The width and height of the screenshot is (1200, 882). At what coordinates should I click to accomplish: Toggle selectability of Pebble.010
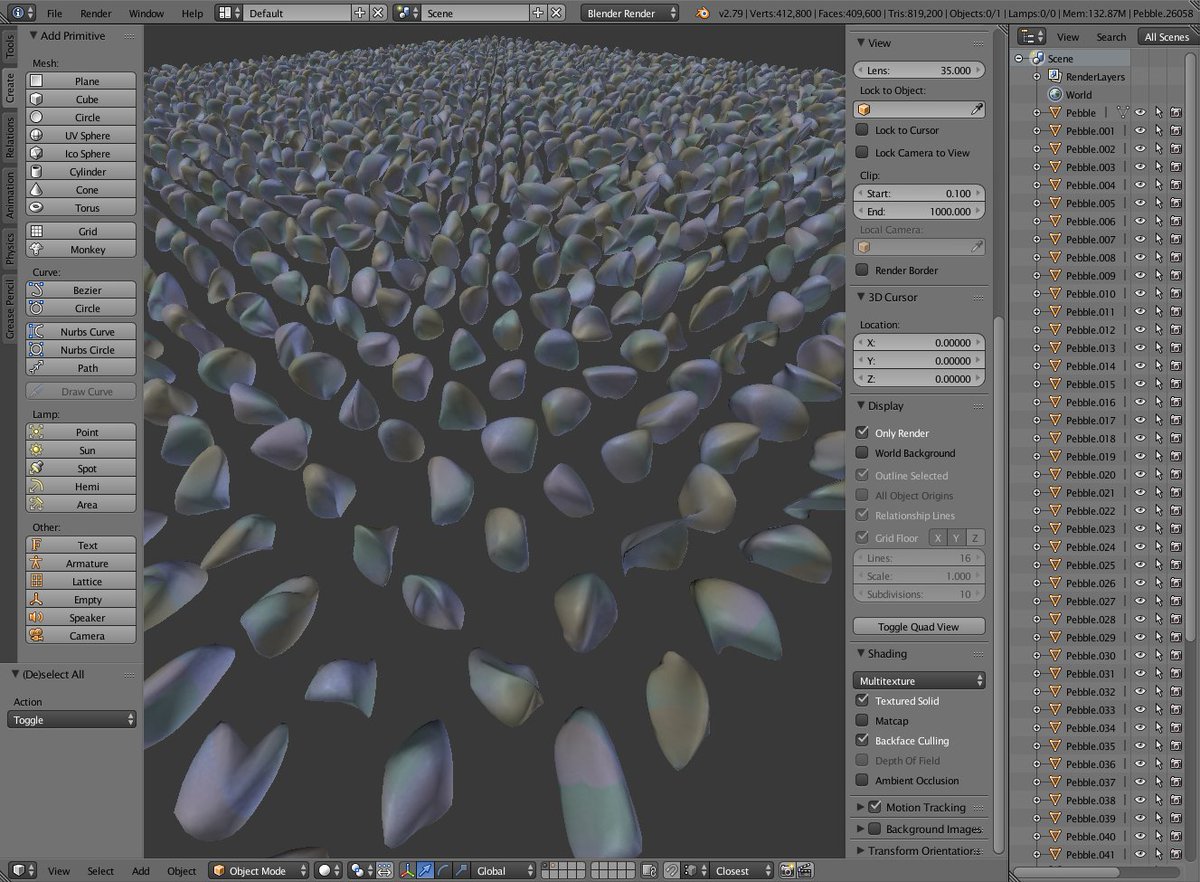pos(1158,294)
